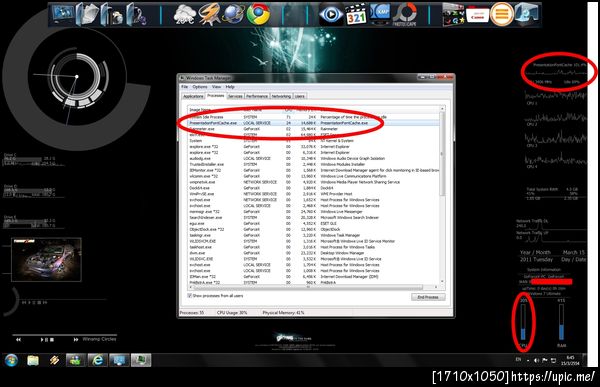Select the TrustedInstaller.exe process row
Screen dimensions: 600x387
click(314, 164)
